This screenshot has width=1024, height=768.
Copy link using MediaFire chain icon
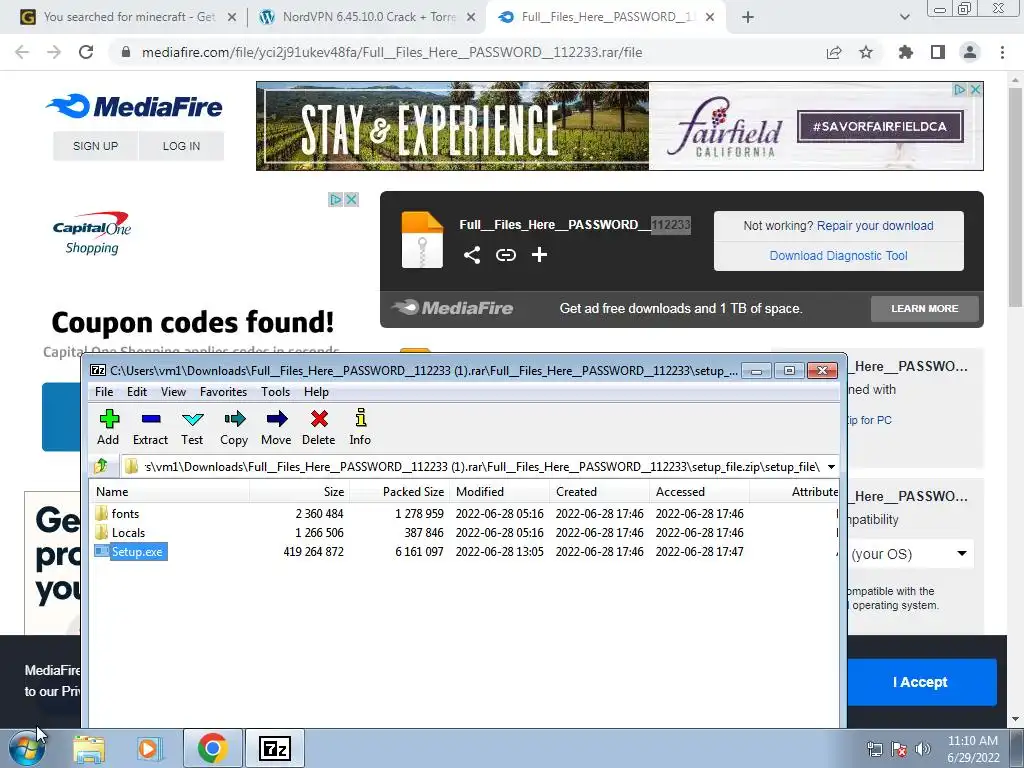[x=505, y=255]
